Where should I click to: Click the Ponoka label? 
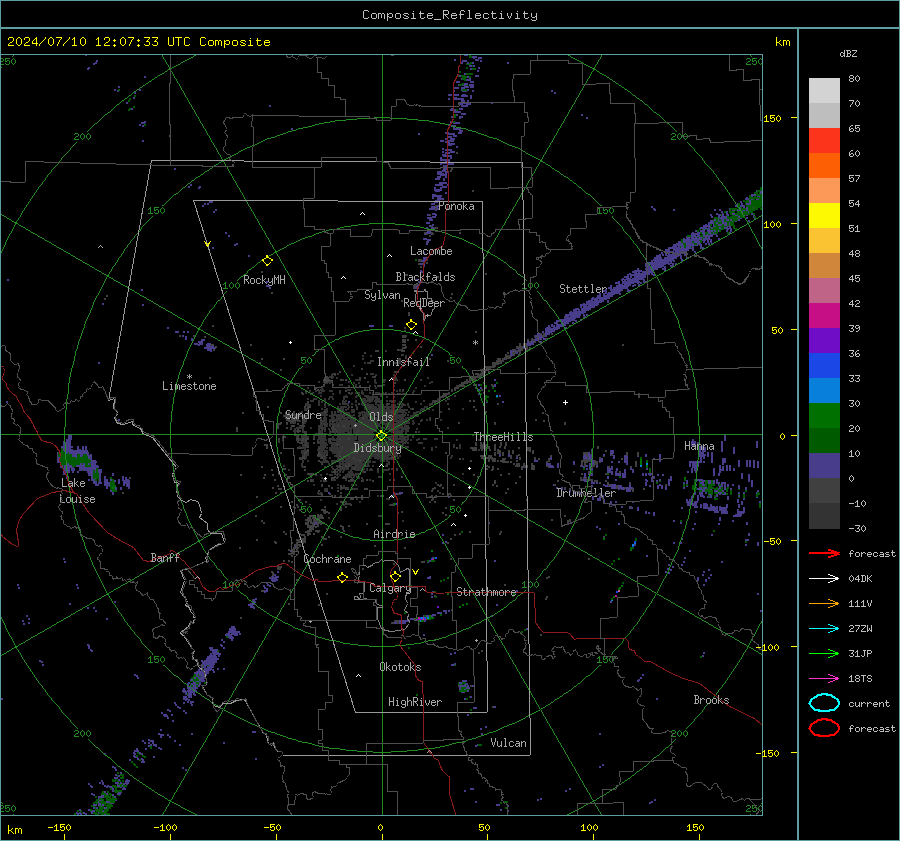(x=456, y=206)
